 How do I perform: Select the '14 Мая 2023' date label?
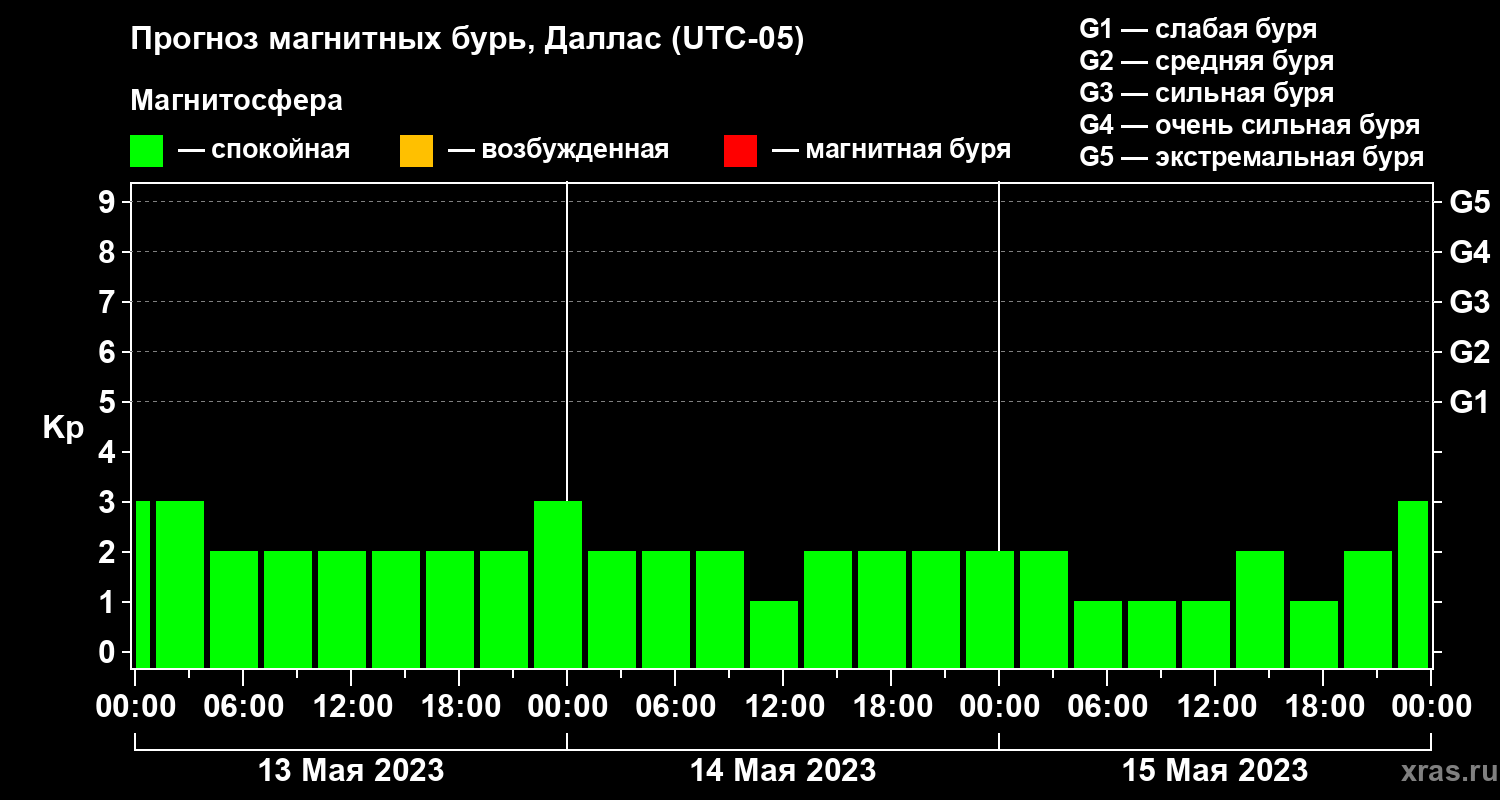tap(783, 770)
